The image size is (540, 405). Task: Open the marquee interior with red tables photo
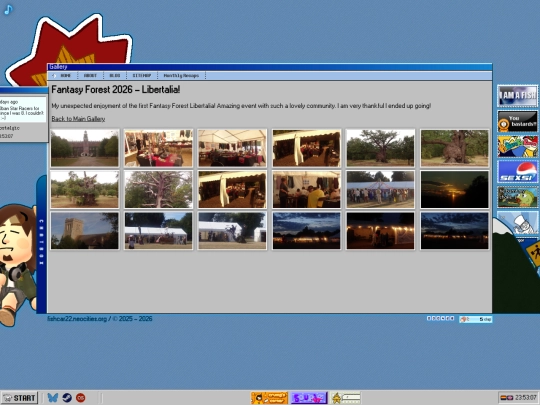pyautogui.click(x=232, y=148)
